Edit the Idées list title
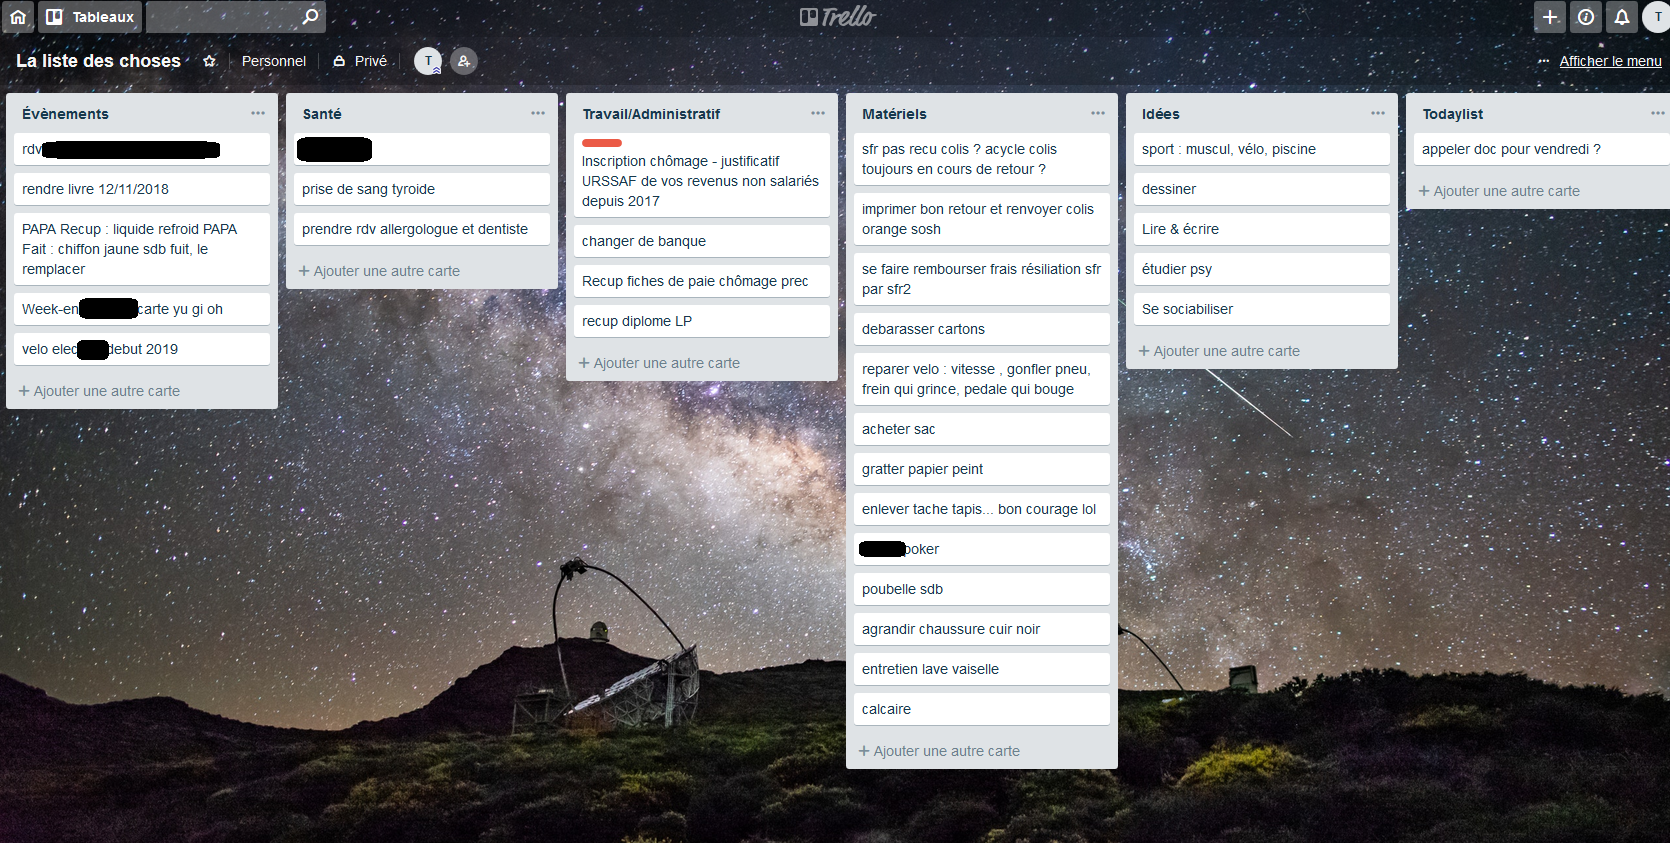 click(1161, 114)
